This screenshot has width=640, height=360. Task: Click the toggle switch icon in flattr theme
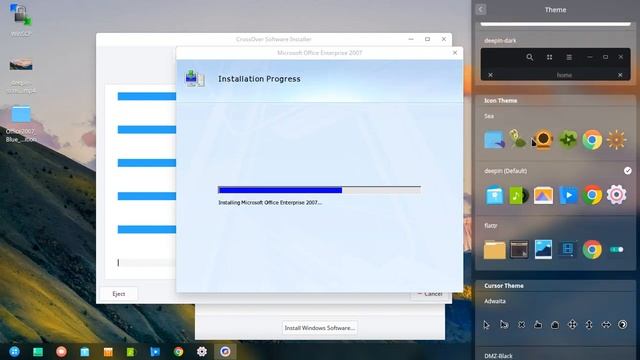point(616,249)
